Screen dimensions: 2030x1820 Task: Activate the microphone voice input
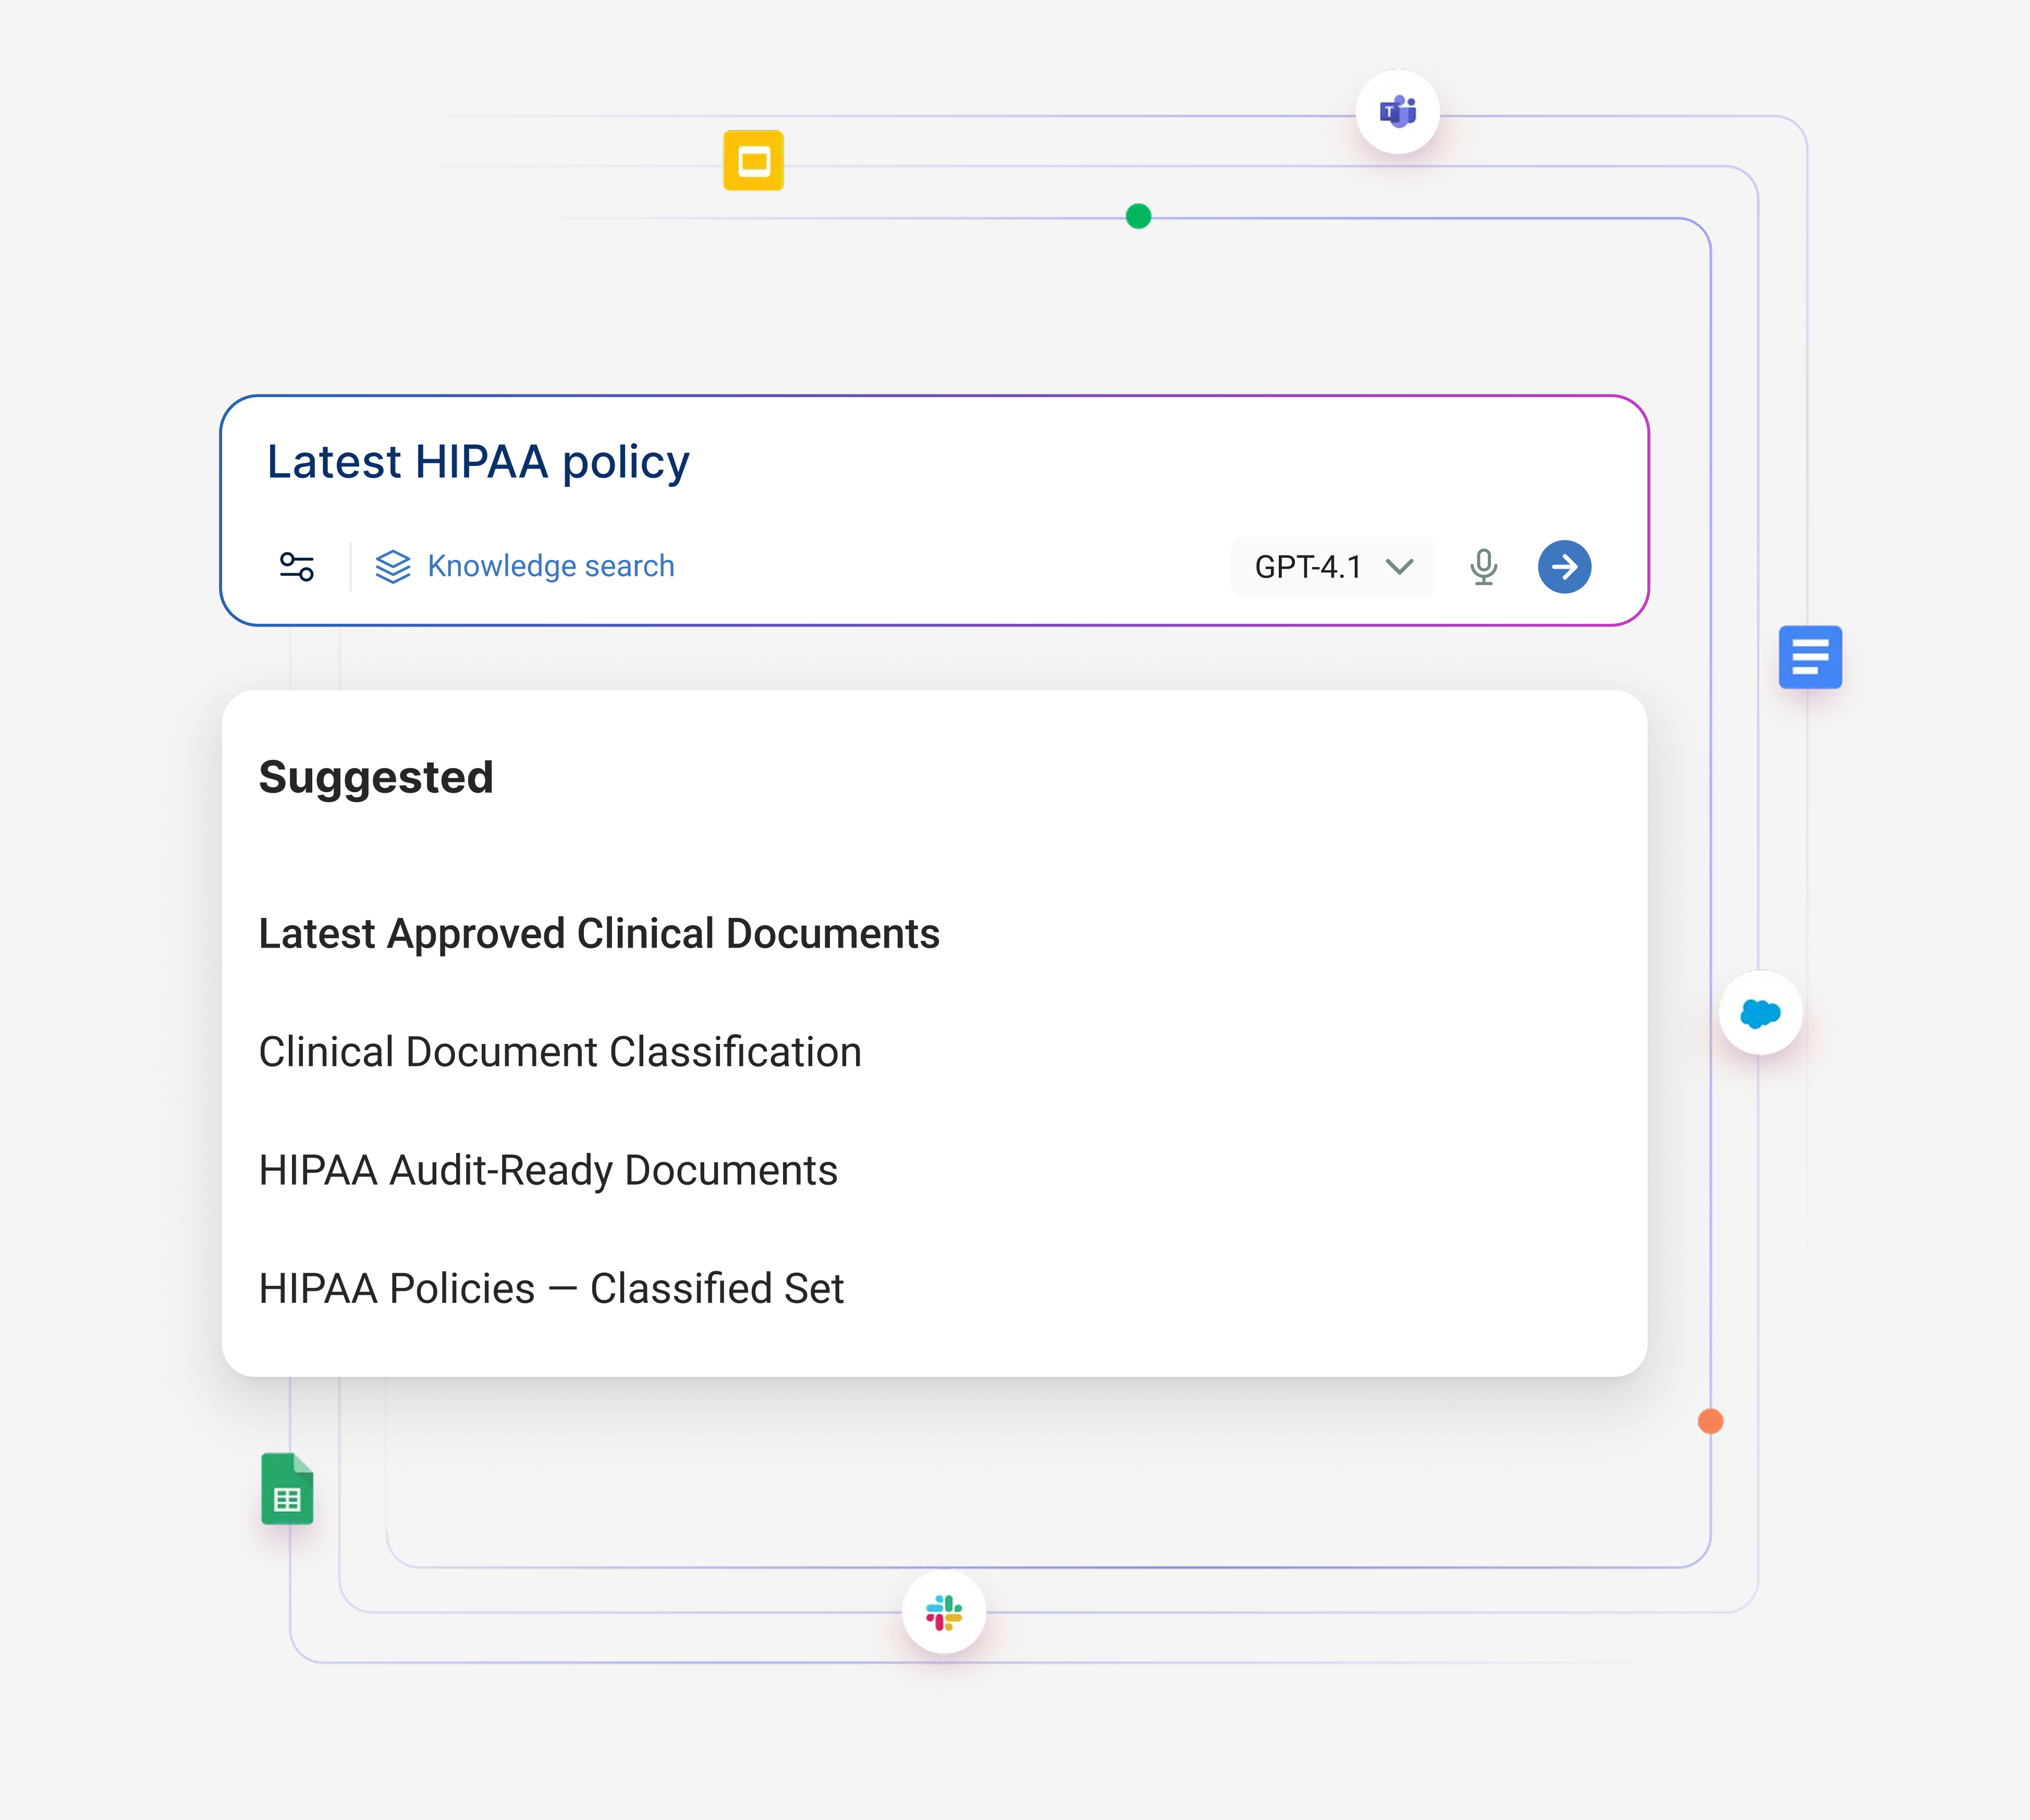click(1483, 567)
